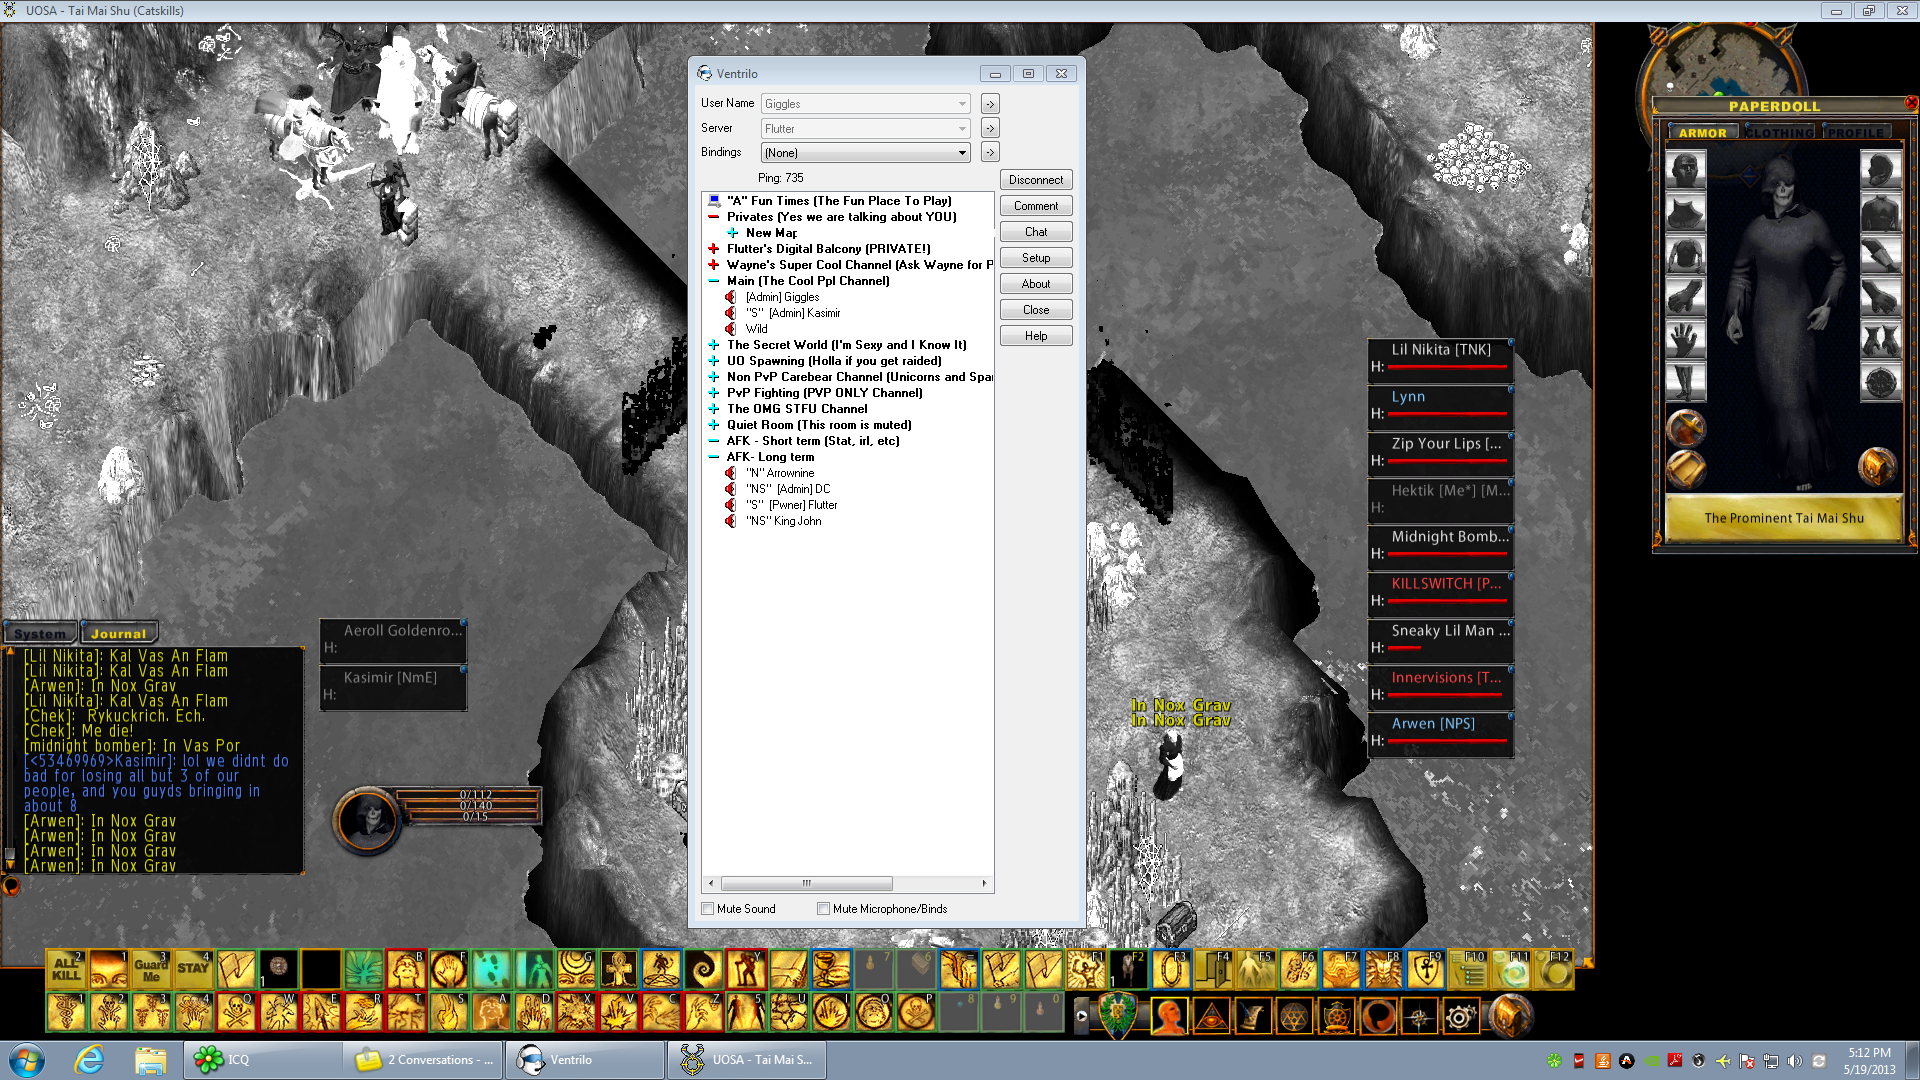This screenshot has width=1920, height=1080.
Task: Use the F1 flexing figure slot
Action: pyautogui.click(x=1085, y=970)
